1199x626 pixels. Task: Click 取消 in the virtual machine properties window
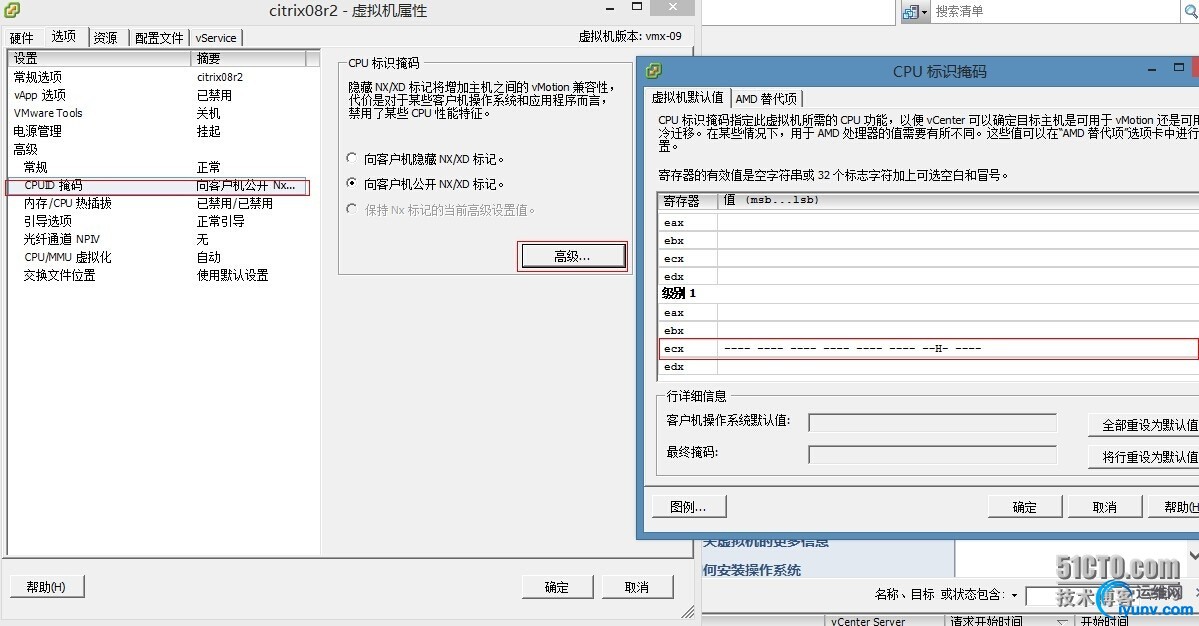click(637, 587)
